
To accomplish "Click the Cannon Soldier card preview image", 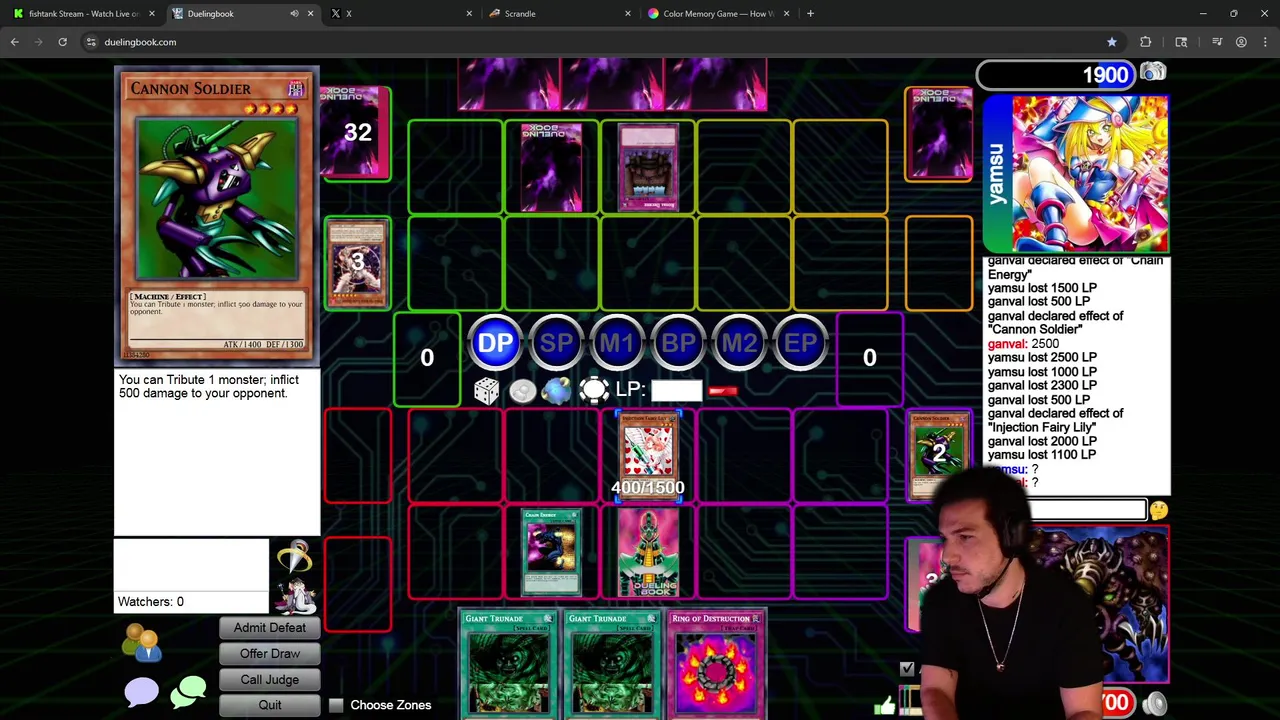I will (216, 199).
